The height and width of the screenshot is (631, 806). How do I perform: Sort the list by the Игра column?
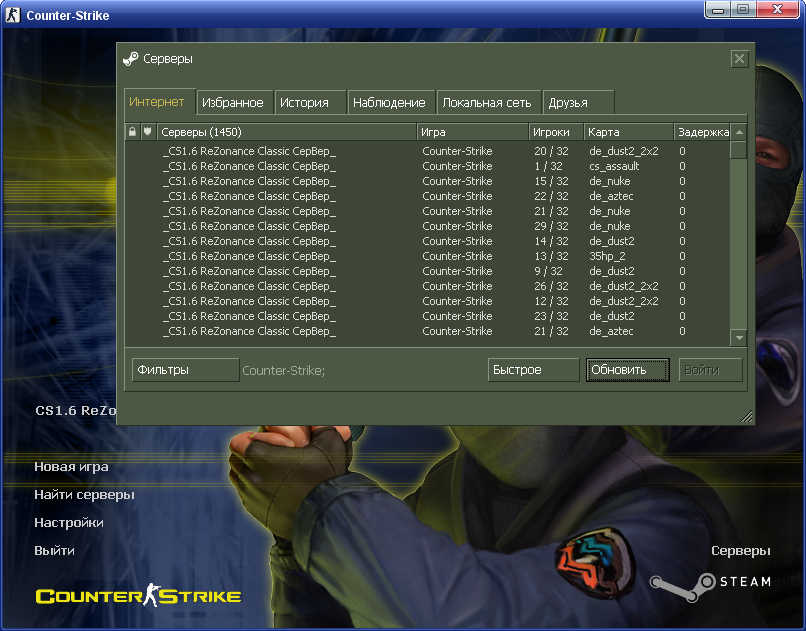coord(472,132)
